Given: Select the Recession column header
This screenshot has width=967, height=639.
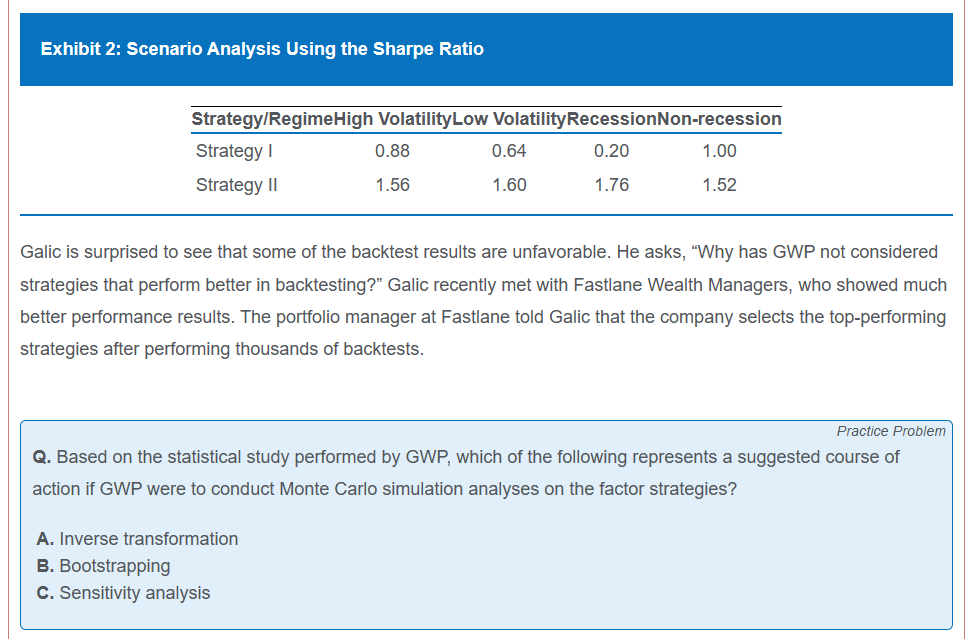Looking at the screenshot, I should point(611,119).
